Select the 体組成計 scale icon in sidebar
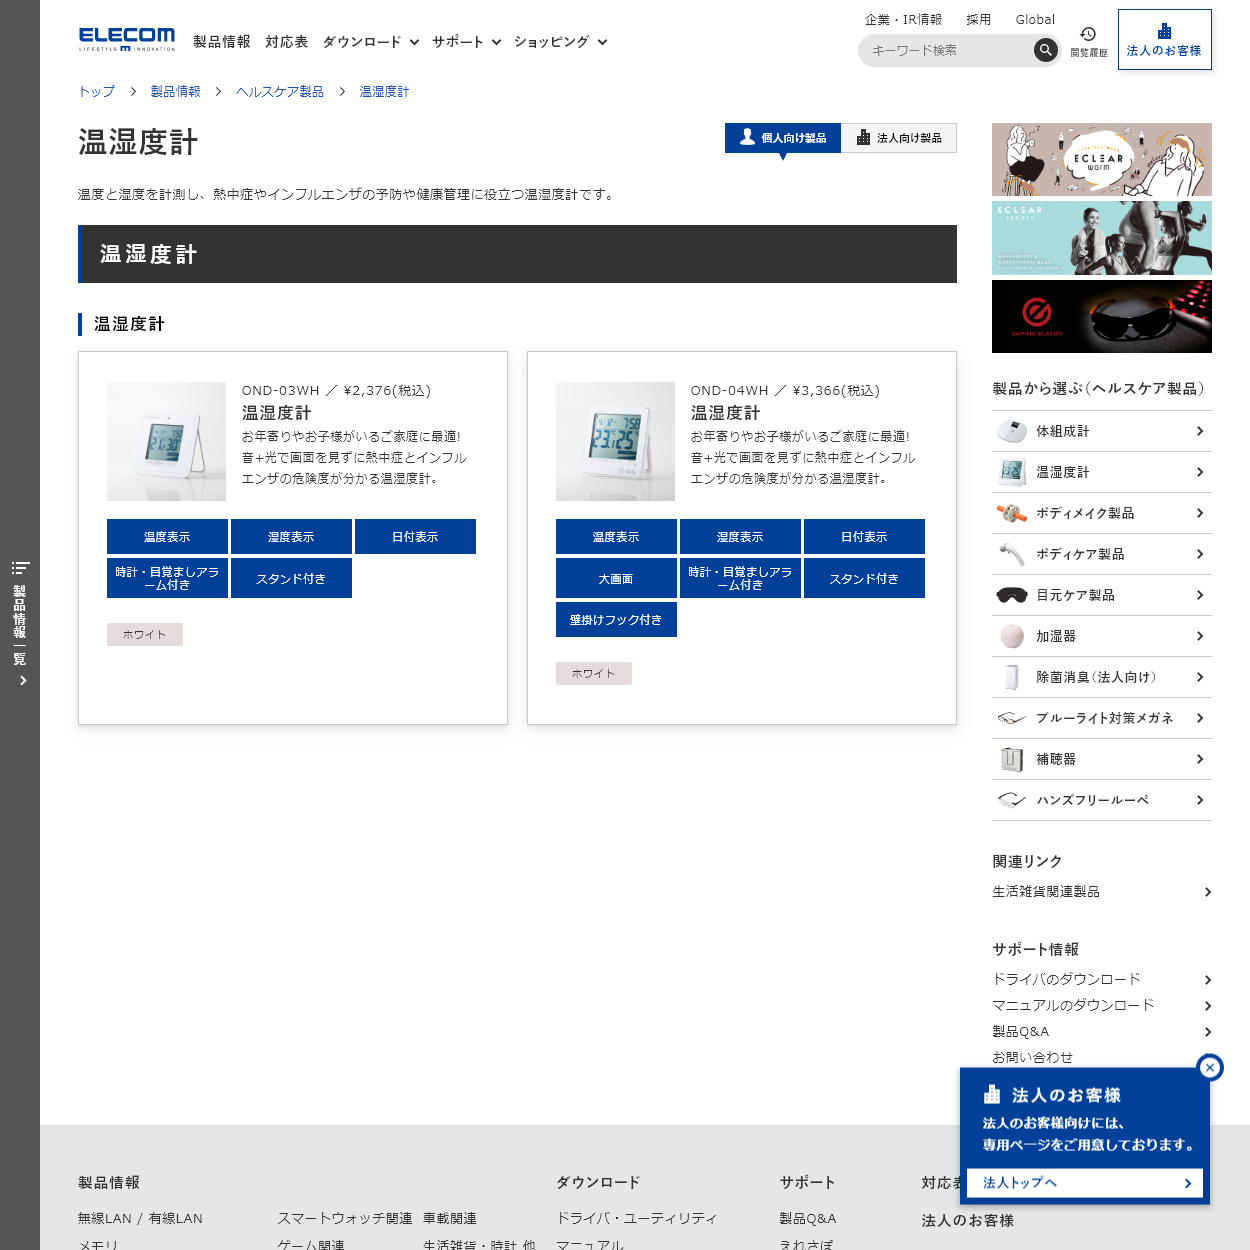Screen dimensions: 1250x1250 tap(1011, 431)
